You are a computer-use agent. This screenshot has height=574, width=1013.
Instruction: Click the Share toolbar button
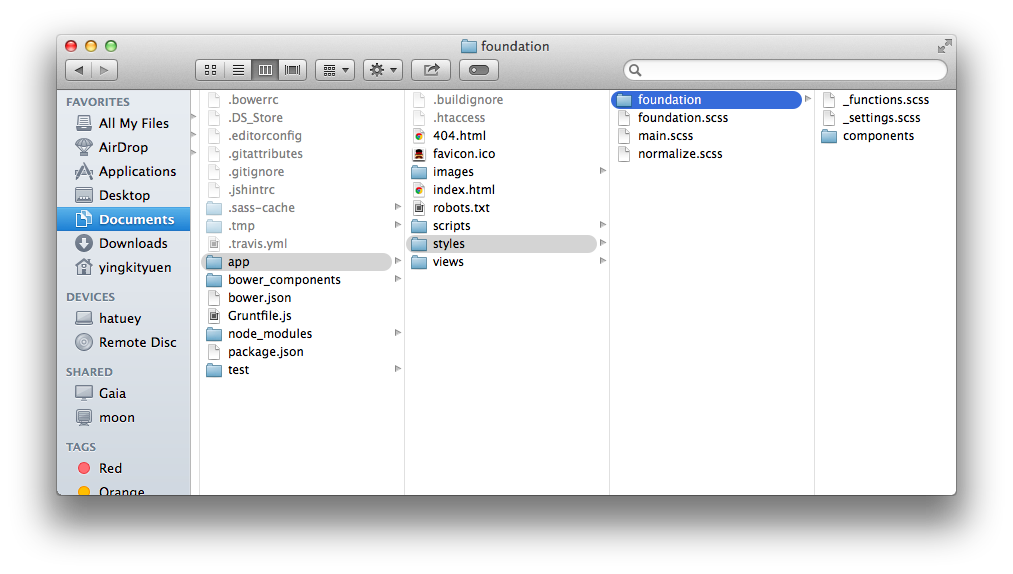tap(431, 70)
